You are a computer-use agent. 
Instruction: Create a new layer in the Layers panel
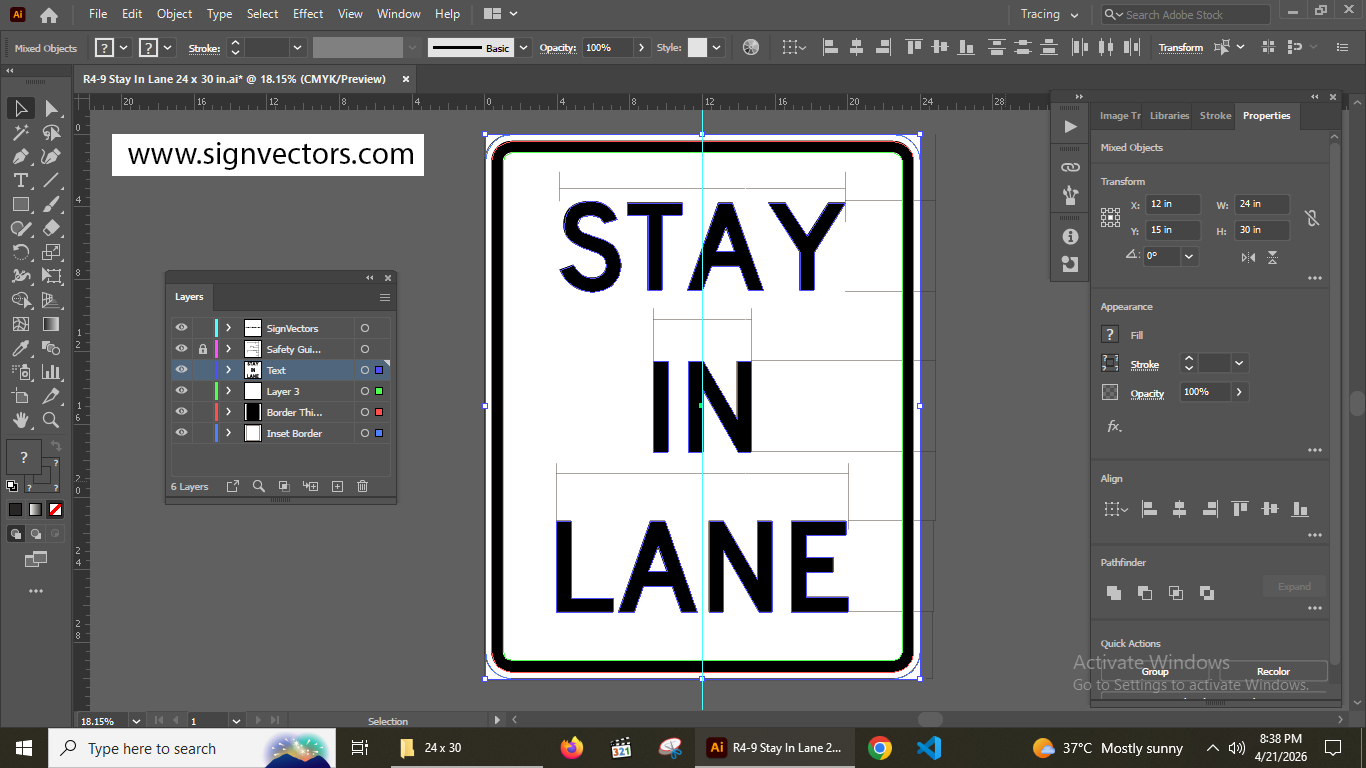[337, 486]
